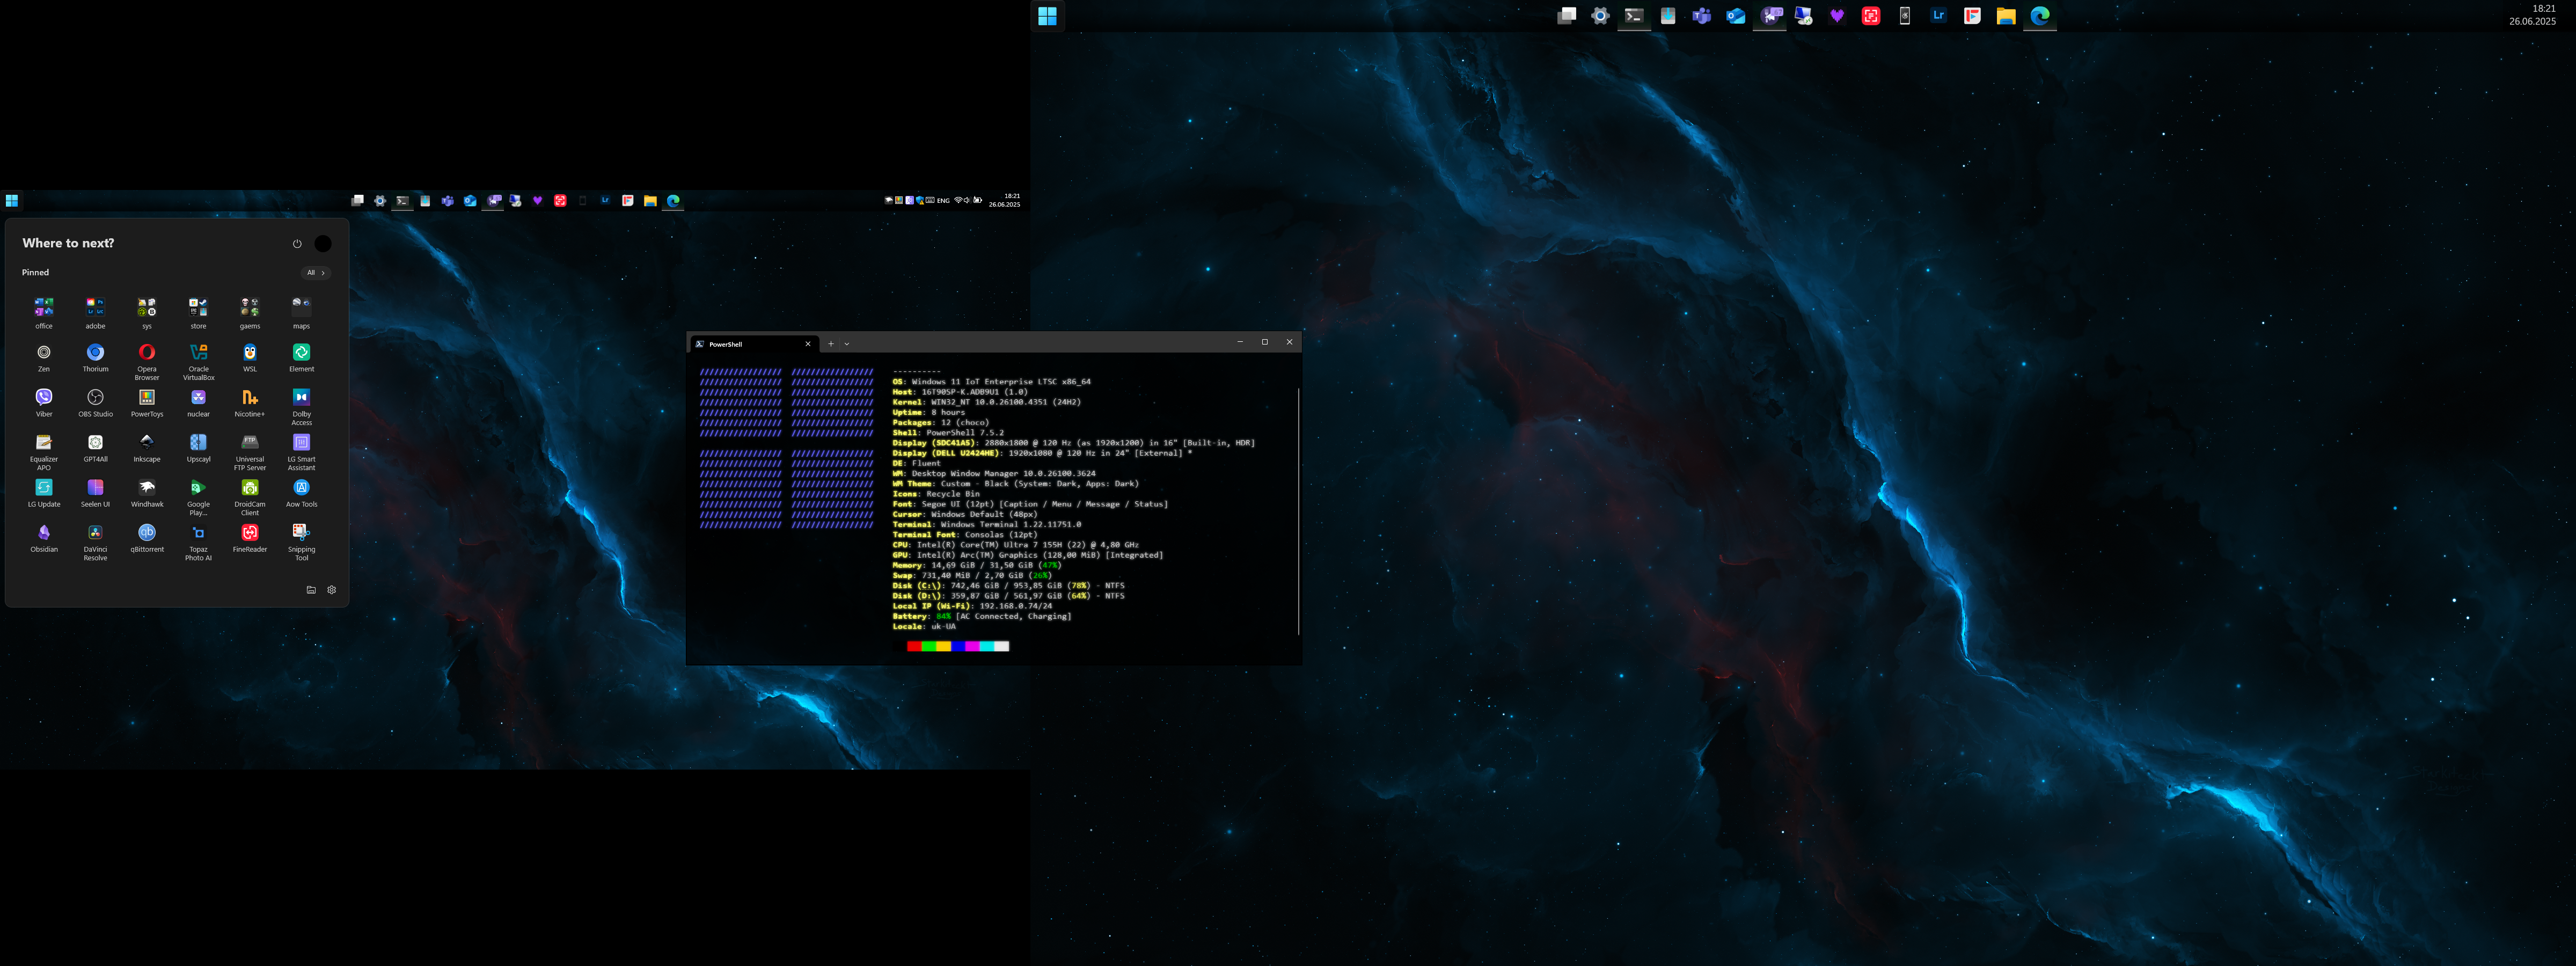Open the file explorer folder icon in Start menu footer
Image resolution: width=2576 pixels, height=966 pixels.
click(x=311, y=590)
